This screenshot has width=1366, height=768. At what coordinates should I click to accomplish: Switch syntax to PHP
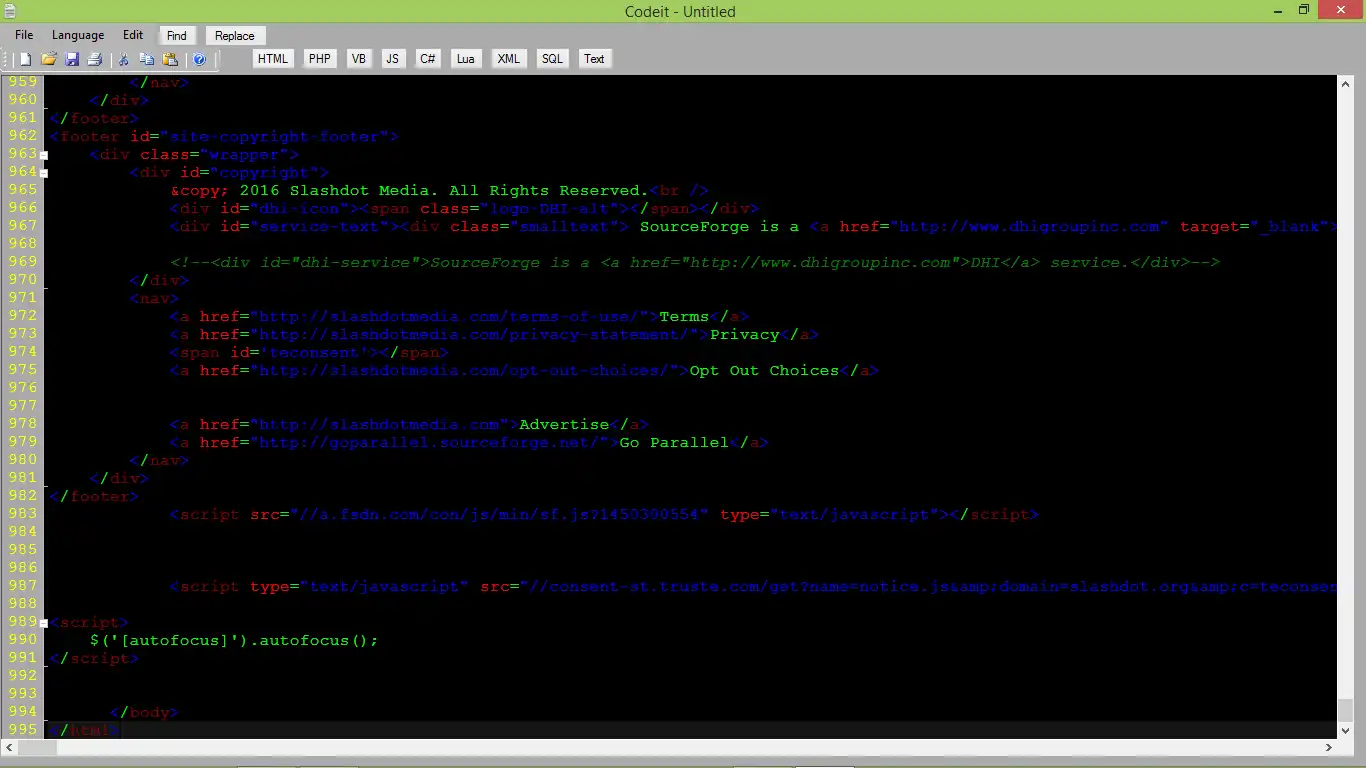(x=320, y=59)
